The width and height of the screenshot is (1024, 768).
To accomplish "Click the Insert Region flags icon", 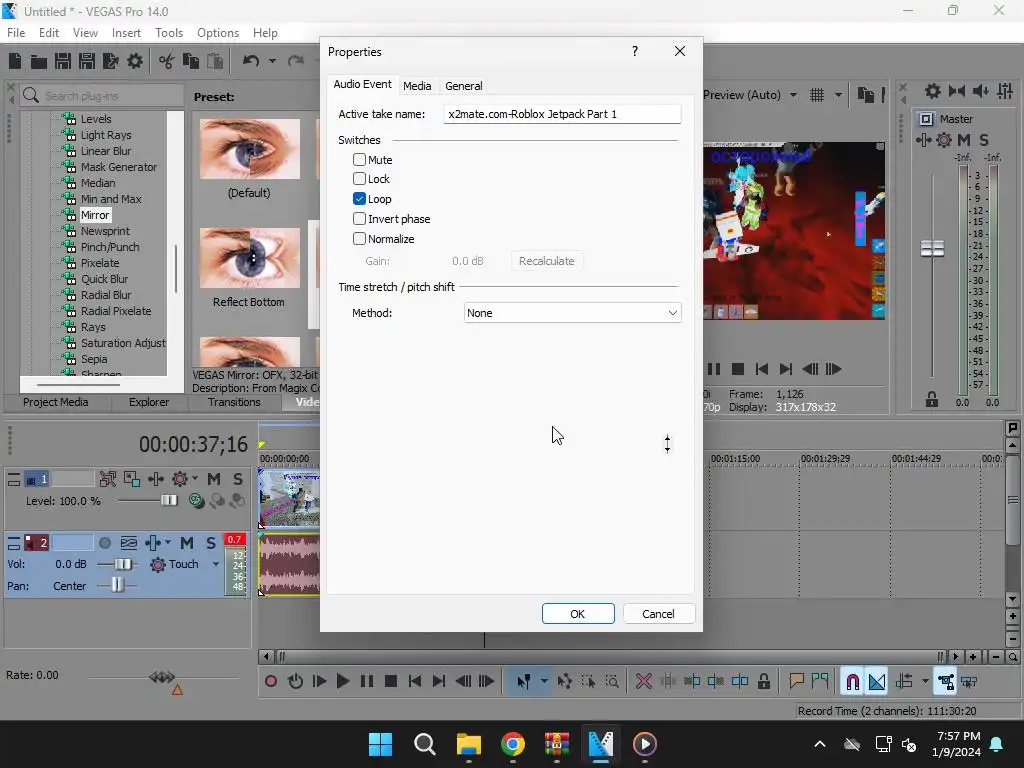I will (x=820, y=681).
